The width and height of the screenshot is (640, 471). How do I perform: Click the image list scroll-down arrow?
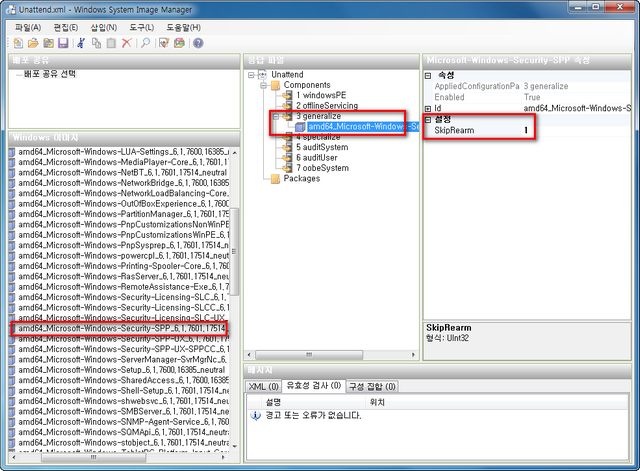pyautogui.click(x=234, y=447)
